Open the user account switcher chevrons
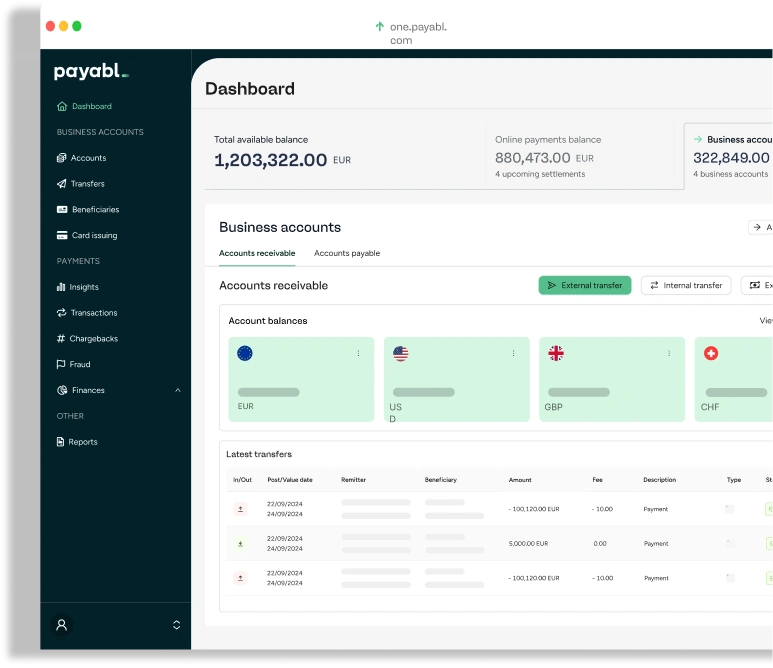The width and height of the screenshot is (773, 668). coord(177,625)
